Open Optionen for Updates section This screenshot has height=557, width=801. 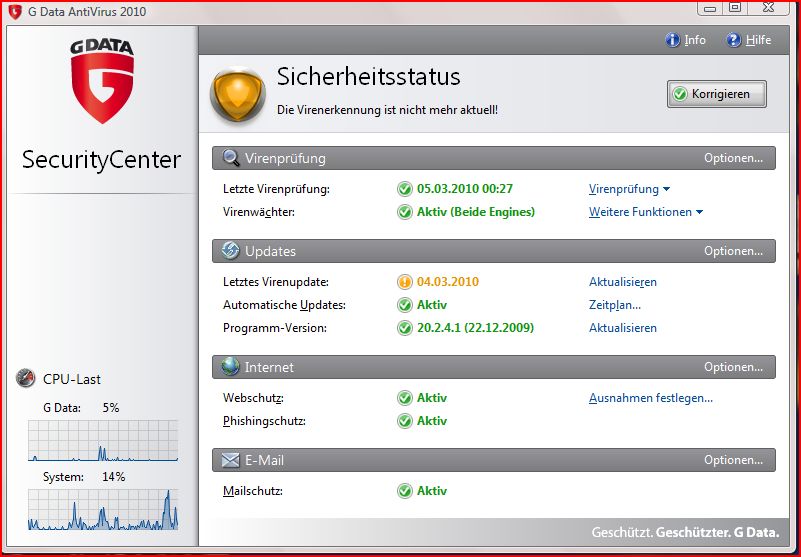pyautogui.click(x=733, y=251)
